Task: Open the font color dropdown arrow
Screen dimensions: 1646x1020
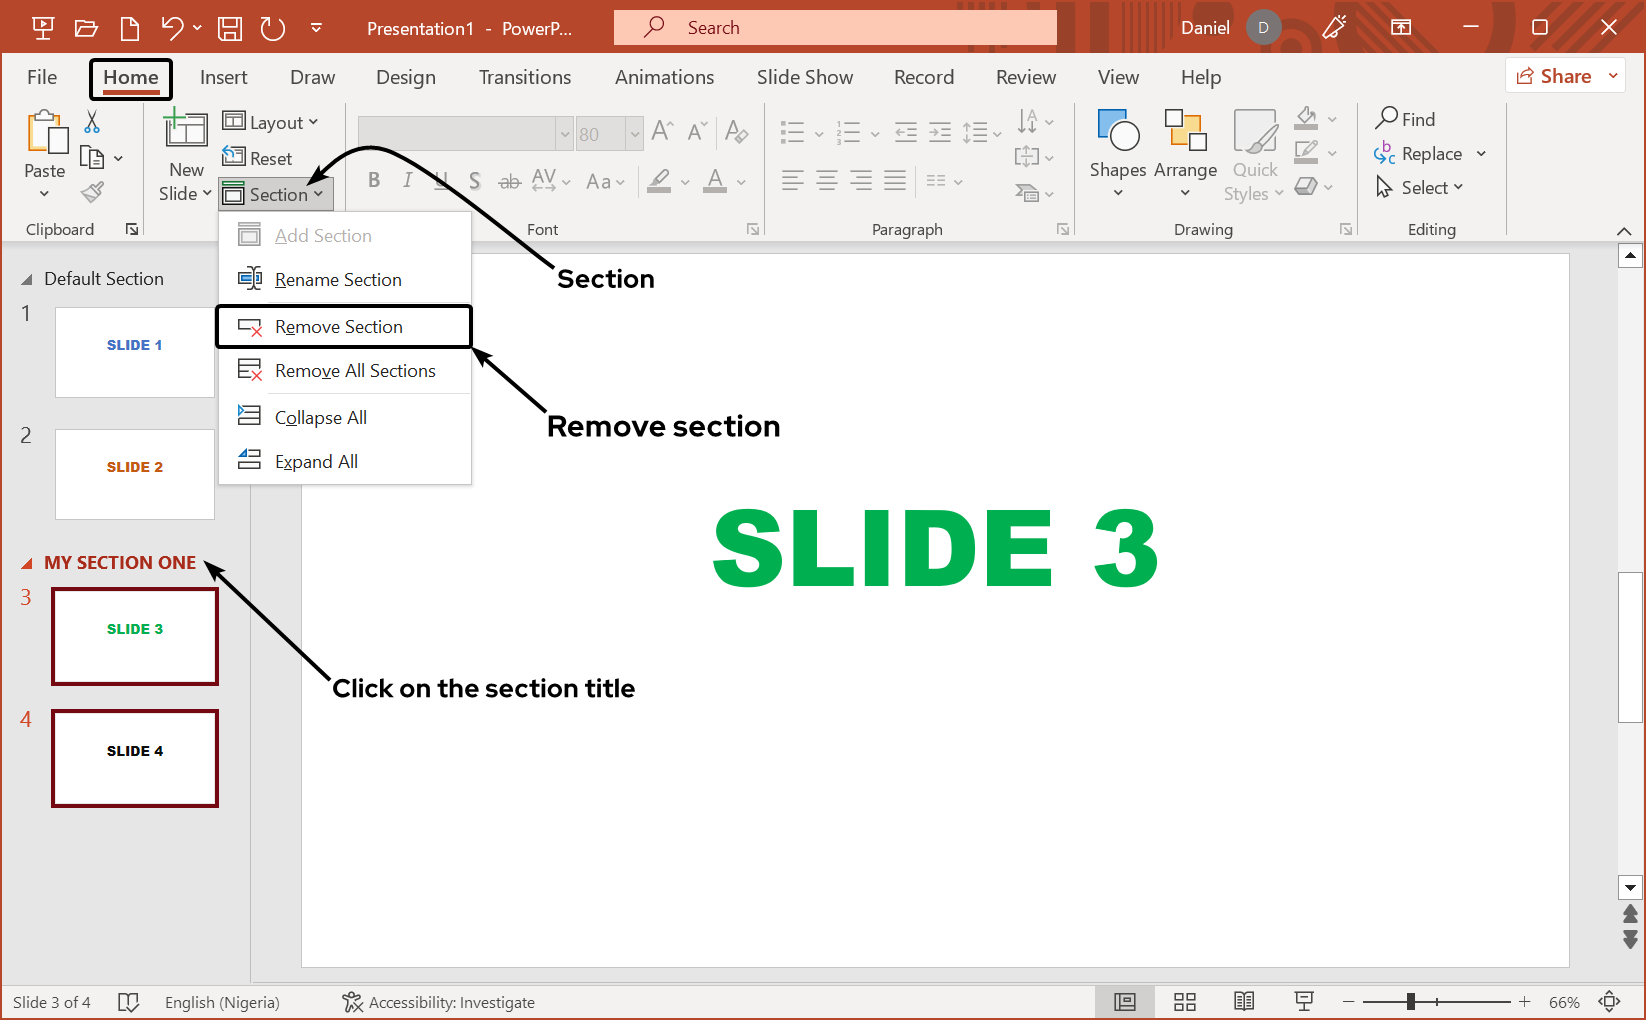Action: coord(740,182)
